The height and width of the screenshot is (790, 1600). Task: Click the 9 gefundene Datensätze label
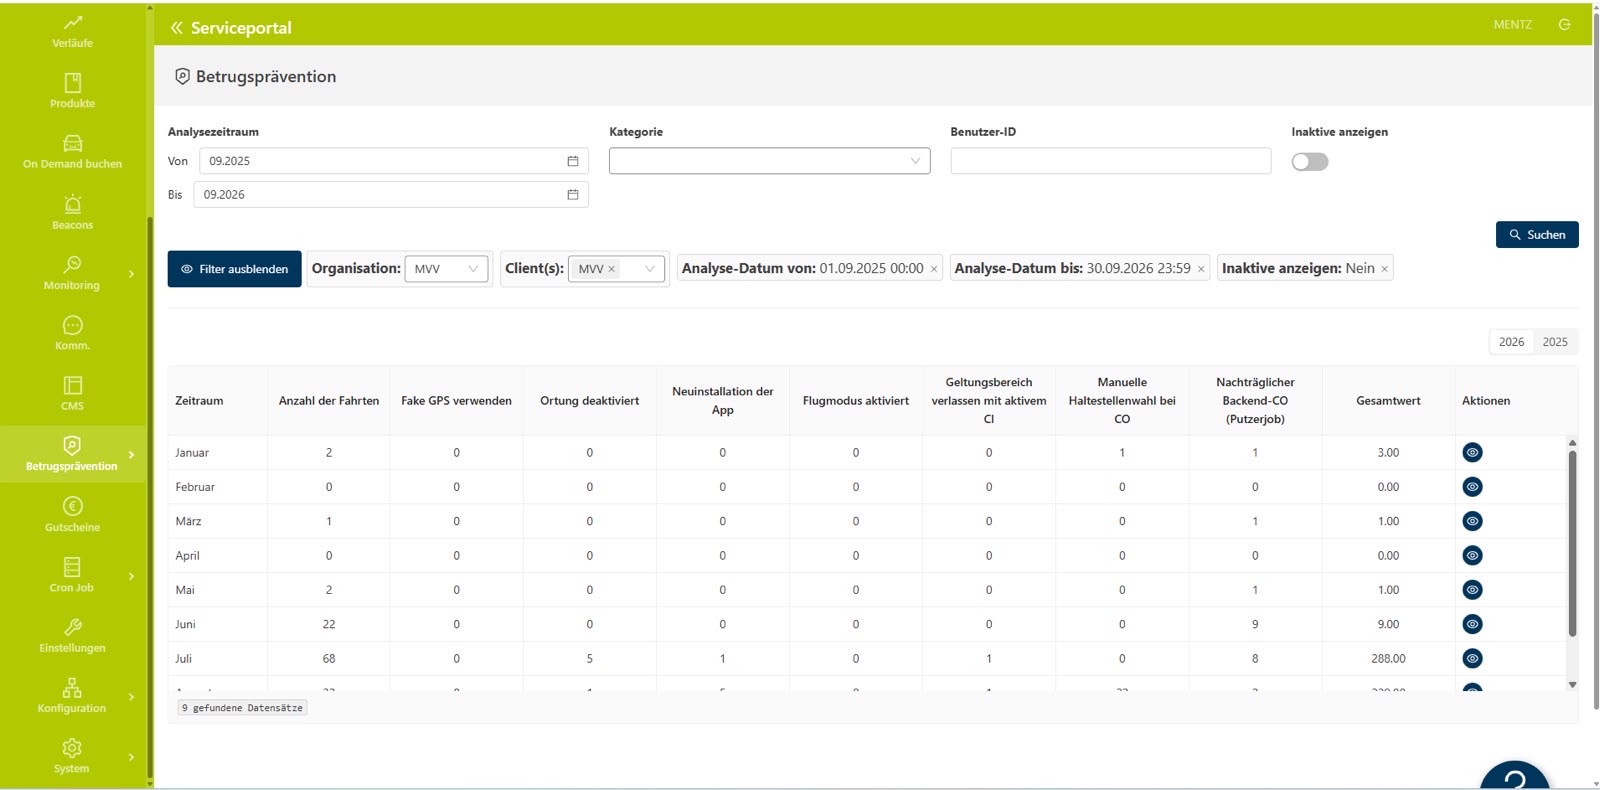click(242, 708)
